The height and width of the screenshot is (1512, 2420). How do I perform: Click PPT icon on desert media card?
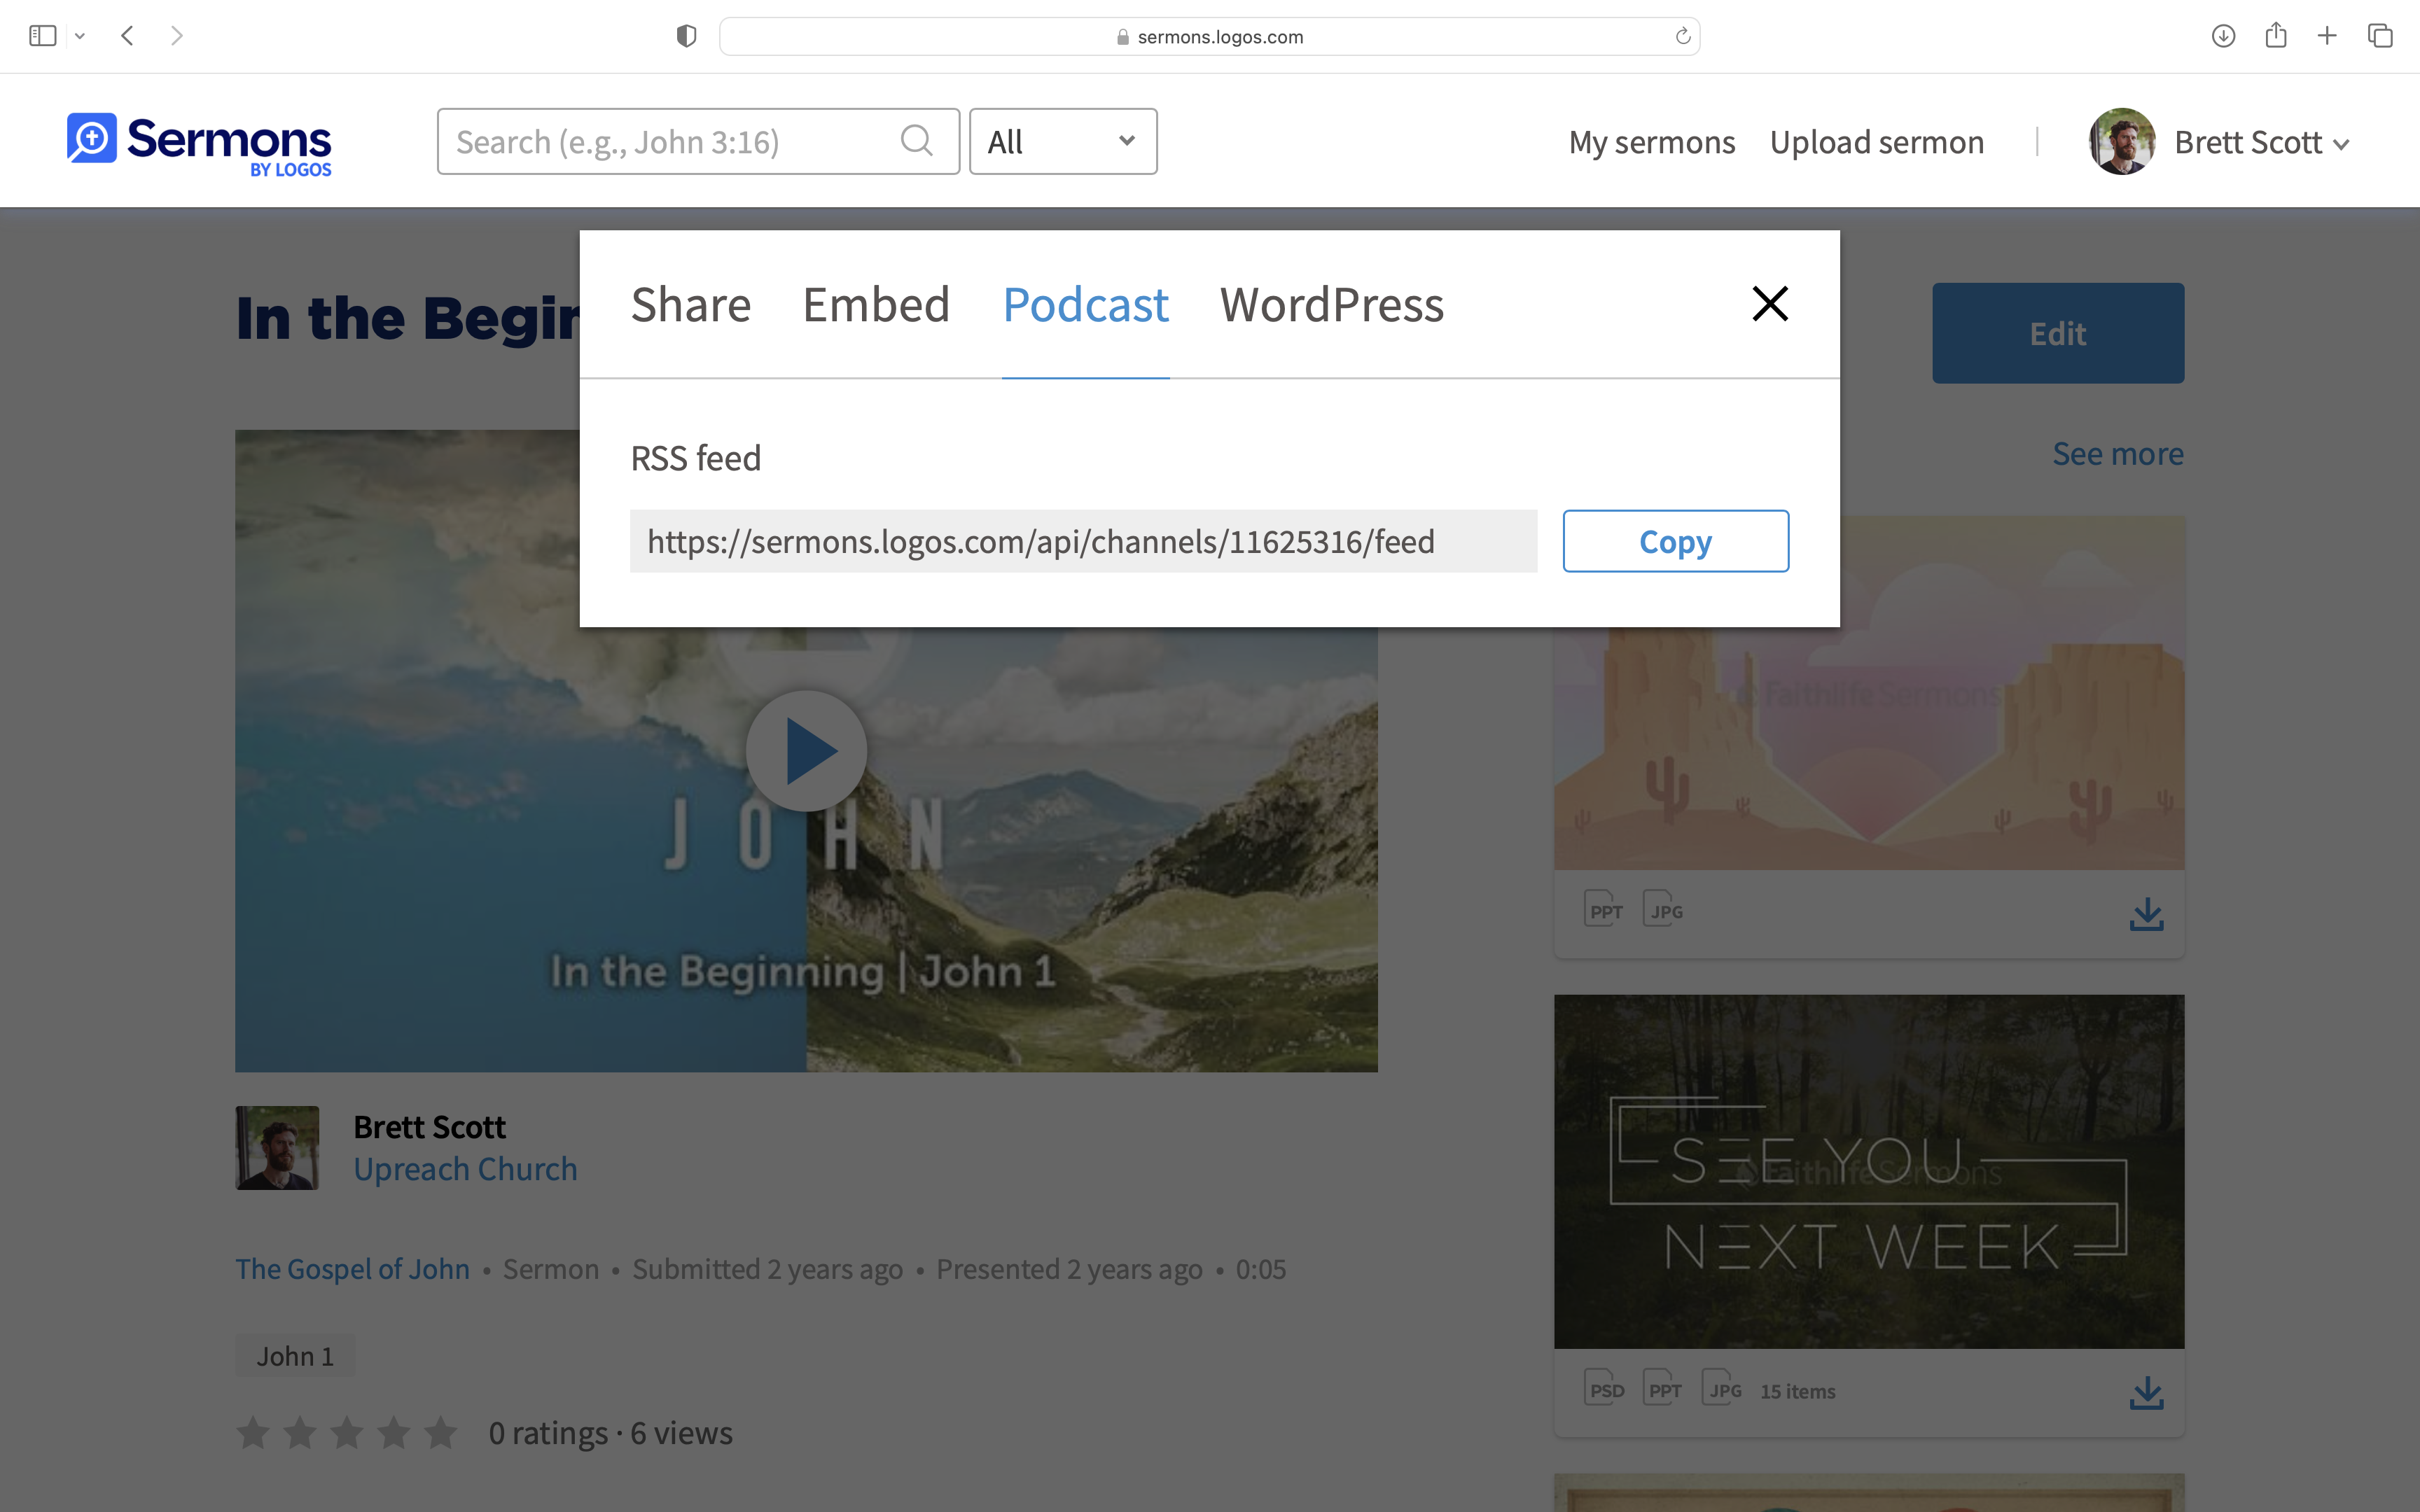click(1604, 910)
